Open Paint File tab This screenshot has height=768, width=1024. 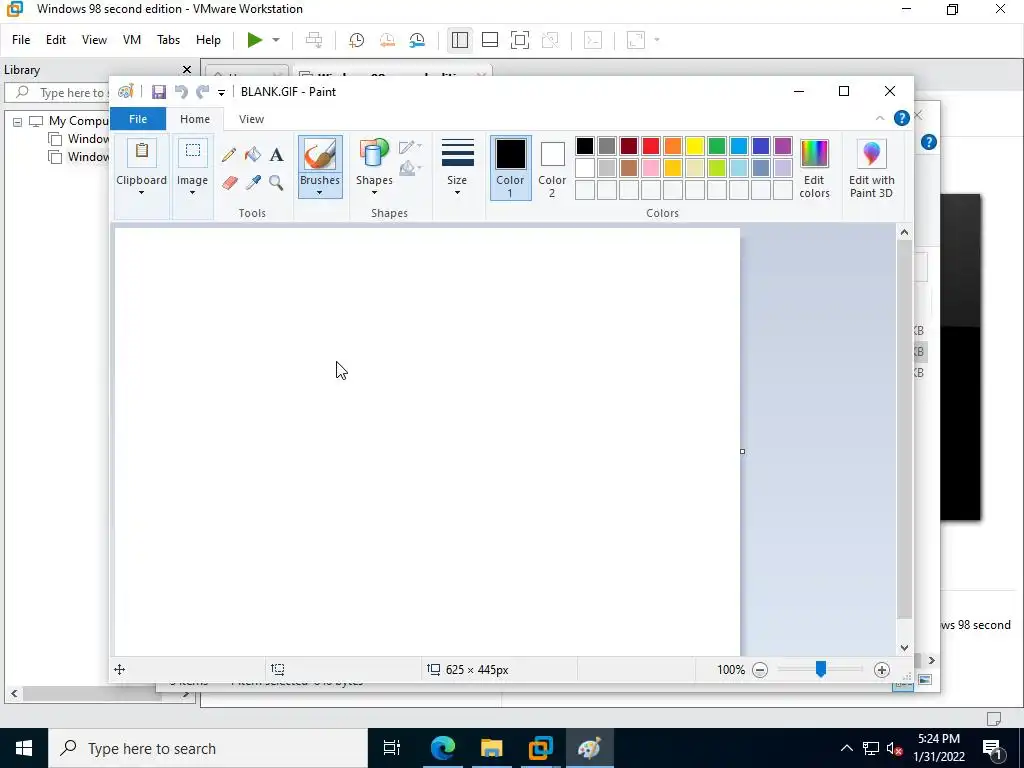coord(138,119)
